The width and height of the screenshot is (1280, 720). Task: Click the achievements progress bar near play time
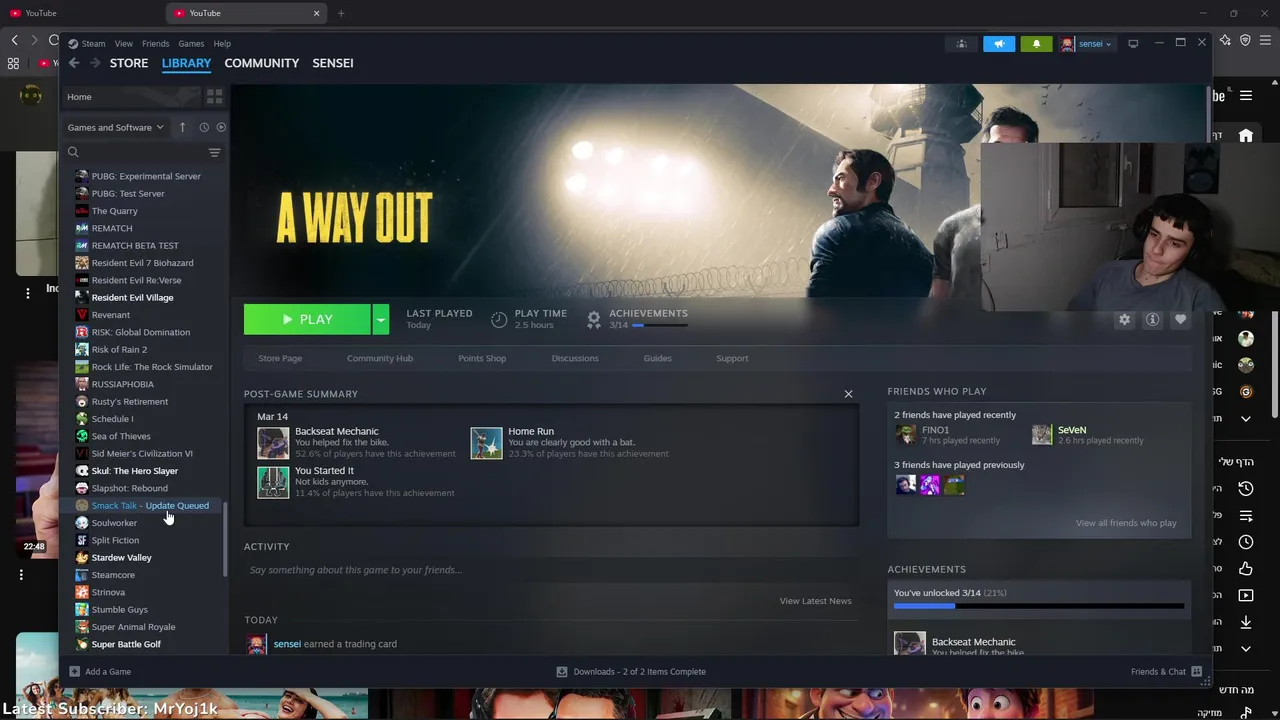pos(660,325)
